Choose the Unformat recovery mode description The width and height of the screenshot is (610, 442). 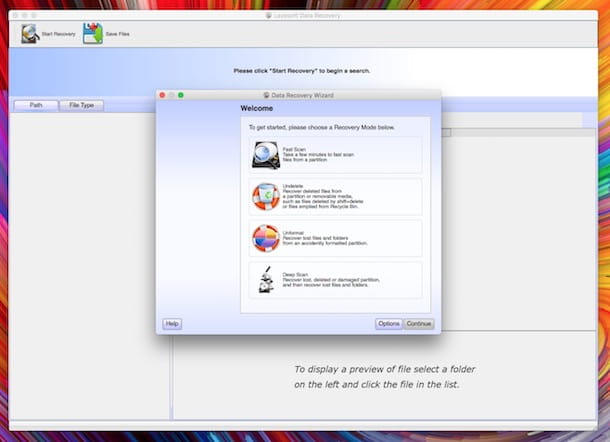click(325, 238)
